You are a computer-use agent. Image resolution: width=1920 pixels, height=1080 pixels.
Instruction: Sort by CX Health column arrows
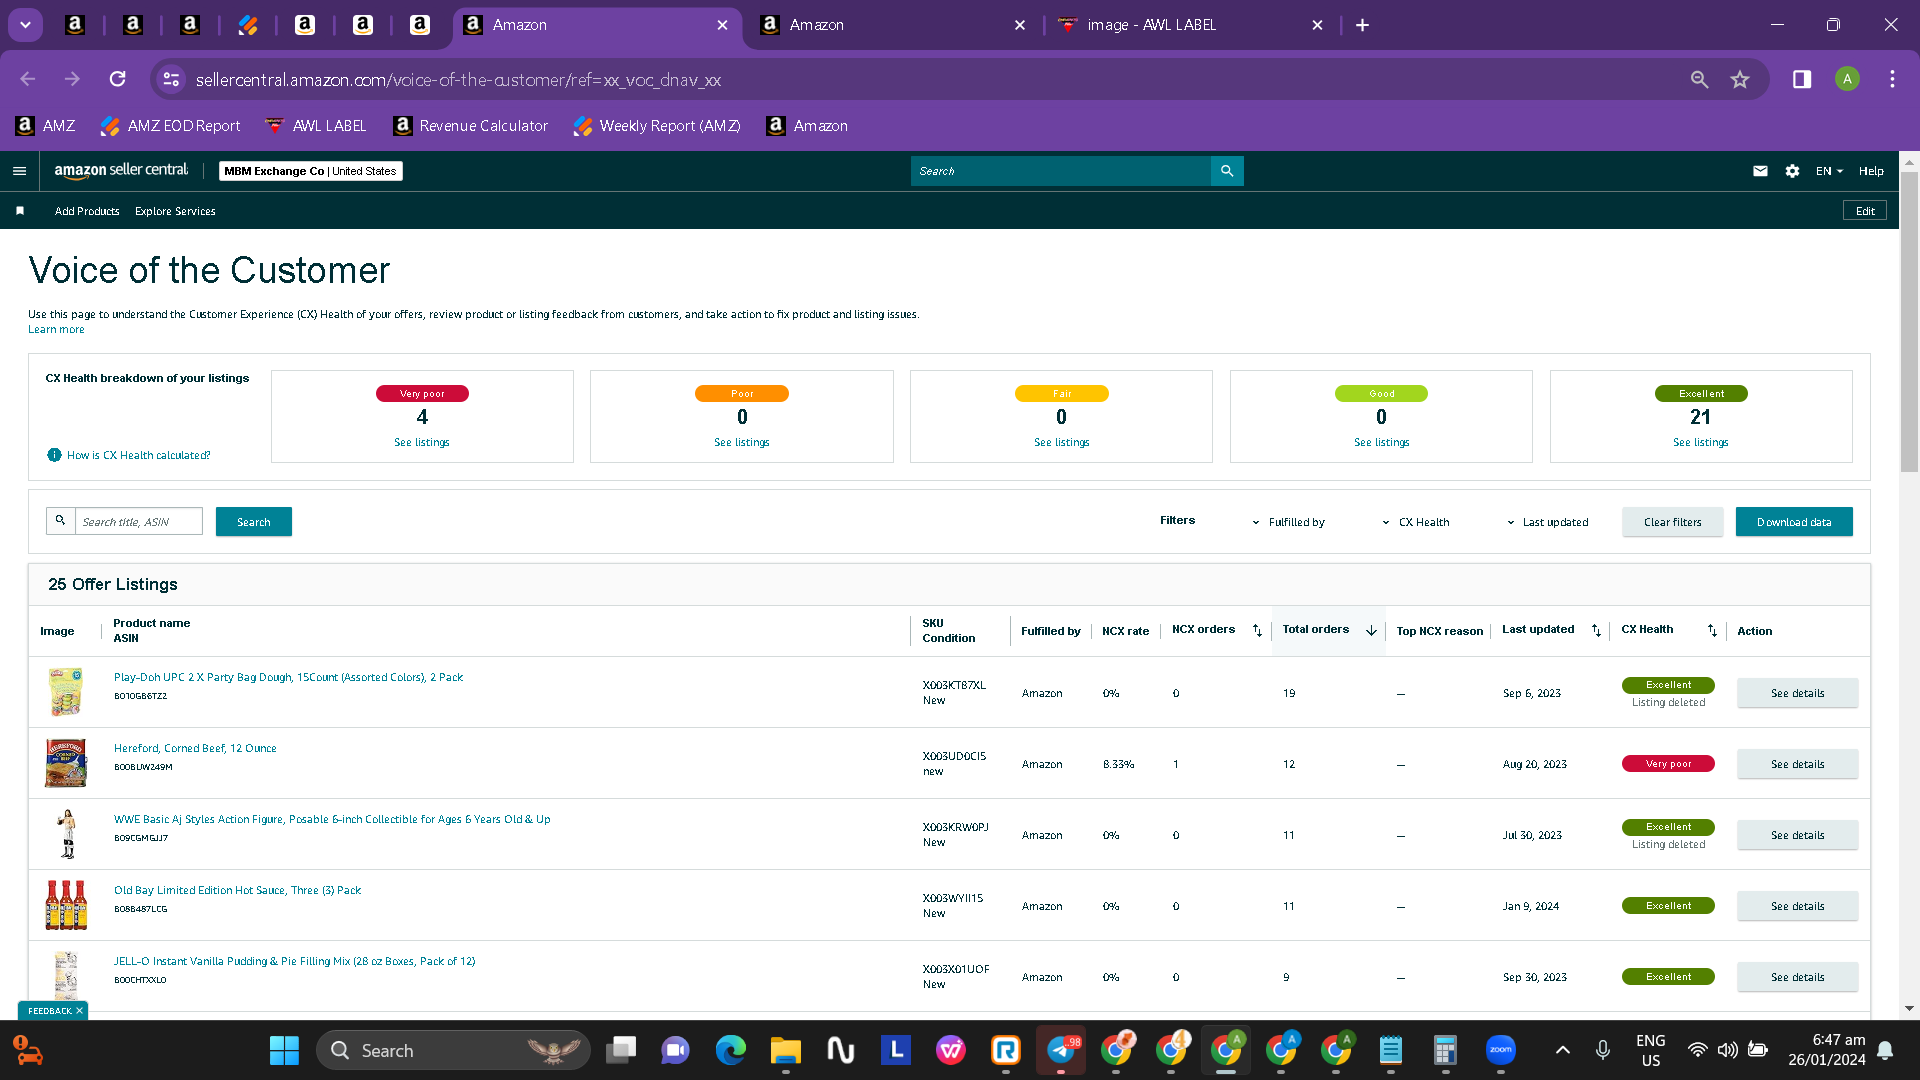click(x=1712, y=631)
